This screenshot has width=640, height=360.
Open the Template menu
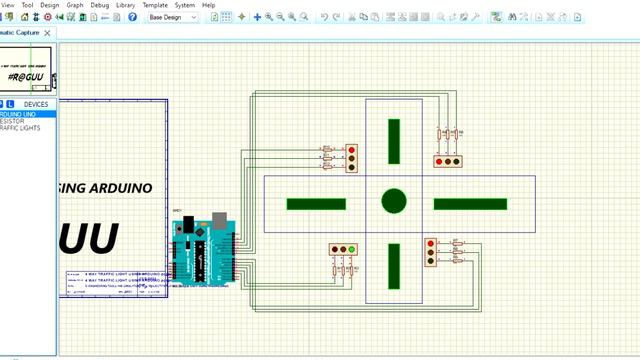pos(155,5)
